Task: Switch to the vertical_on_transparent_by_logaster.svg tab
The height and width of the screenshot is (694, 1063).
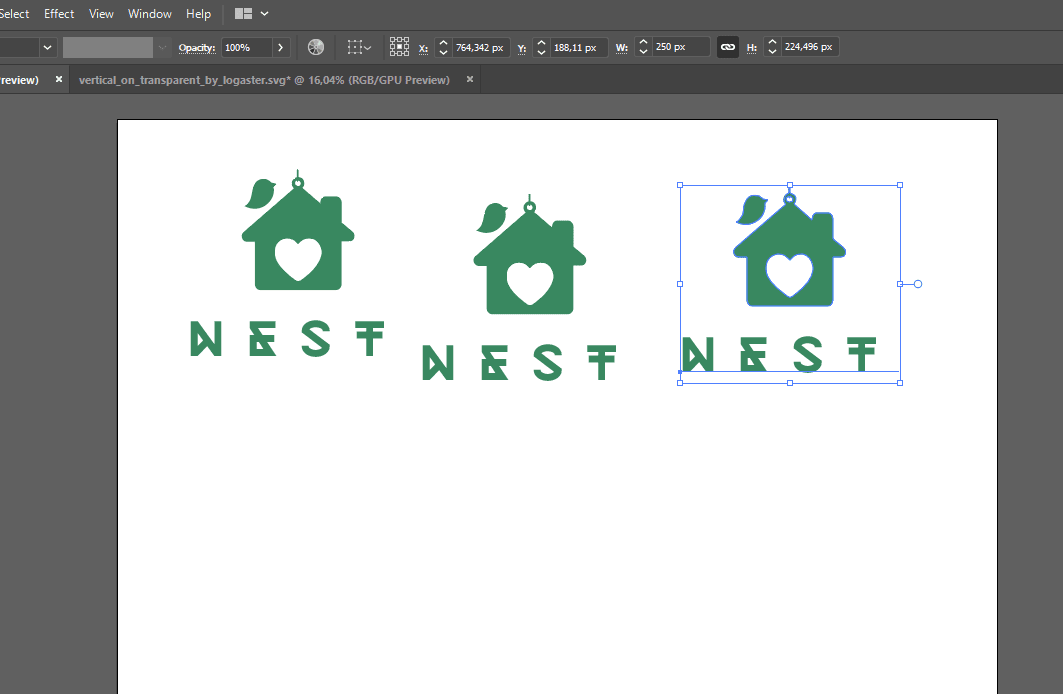Action: (x=264, y=80)
